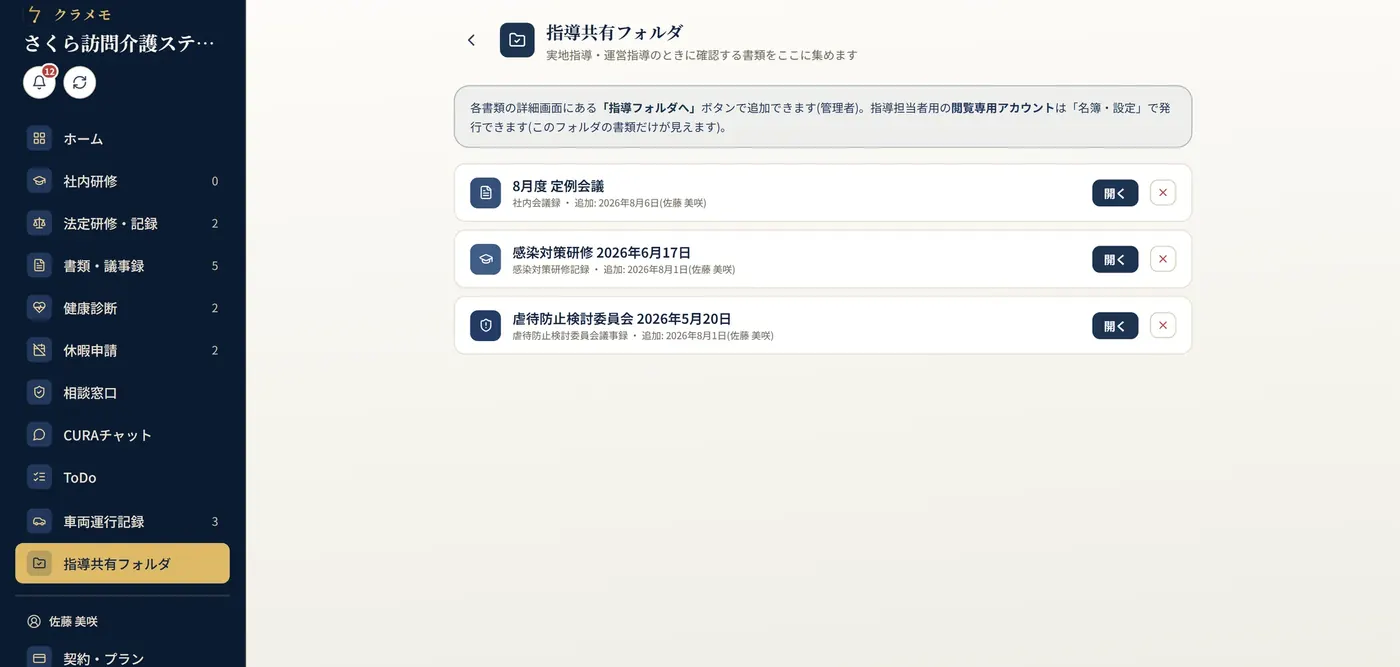Click the 社内研修 count badge 0
Screen dimensions: 1400x667
point(215,181)
